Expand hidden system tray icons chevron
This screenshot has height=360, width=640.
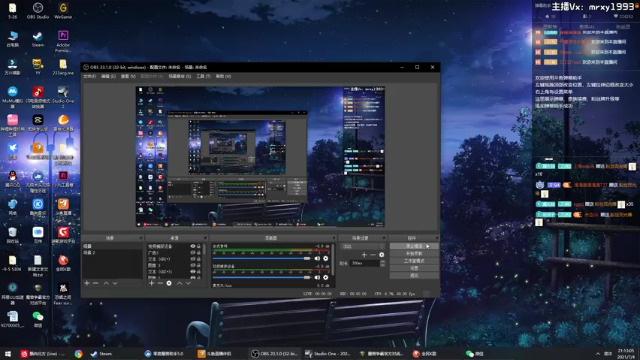(x=598, y=353)
